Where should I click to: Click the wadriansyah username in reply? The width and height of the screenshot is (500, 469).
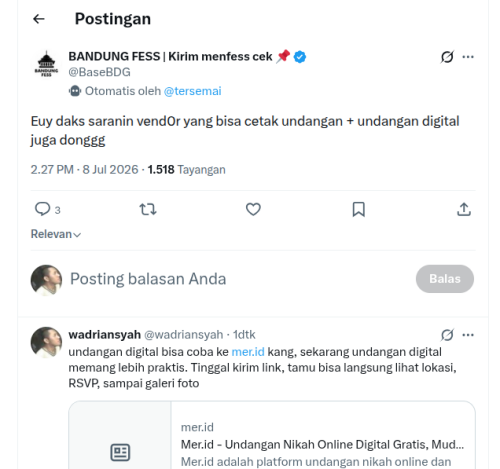point(105,334)
